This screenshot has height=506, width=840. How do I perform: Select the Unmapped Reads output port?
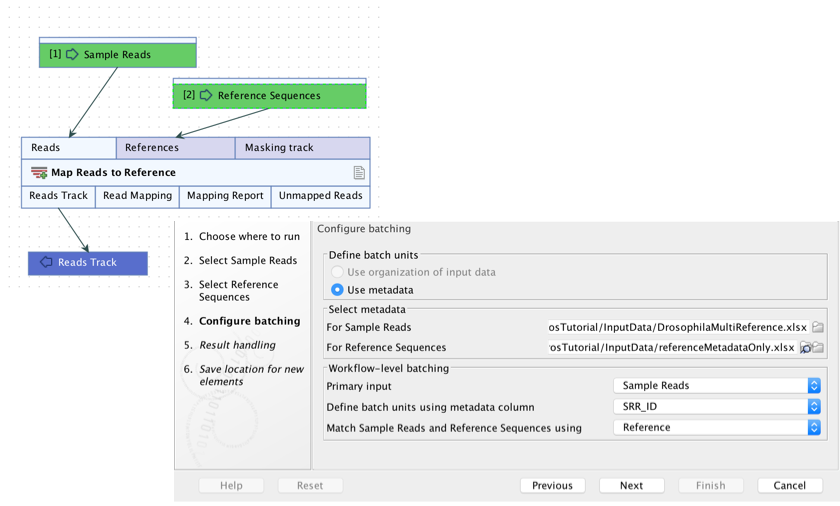pos(320,196)
